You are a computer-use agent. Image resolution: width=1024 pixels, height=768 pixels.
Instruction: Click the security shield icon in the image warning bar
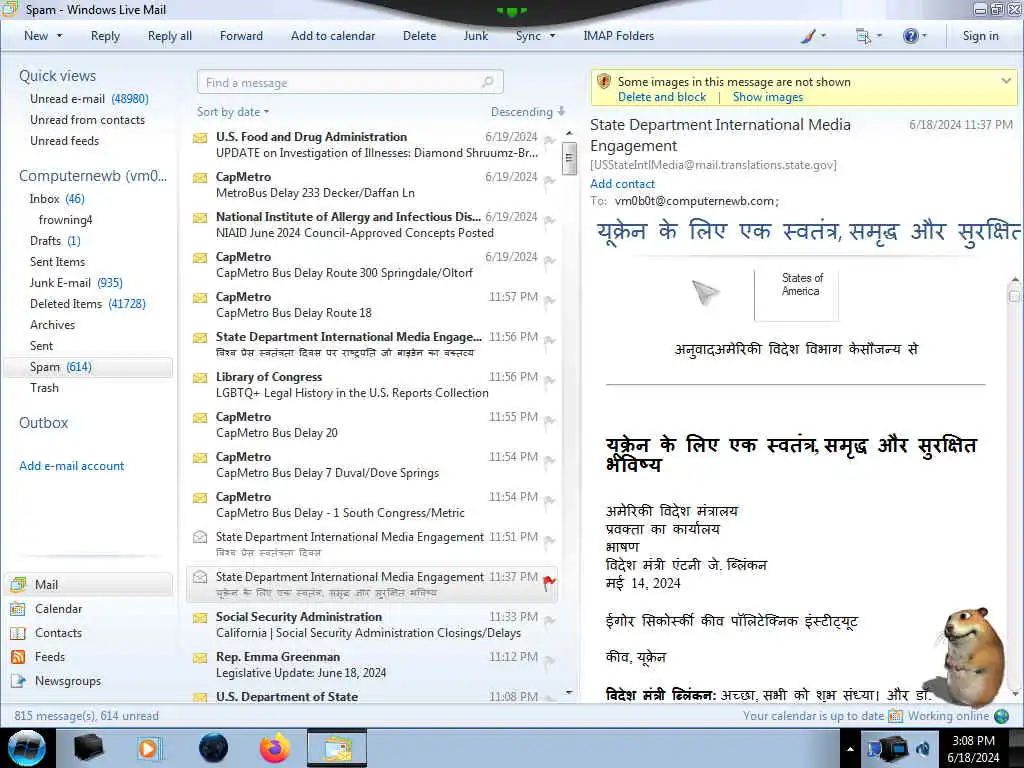pos(603,82)
